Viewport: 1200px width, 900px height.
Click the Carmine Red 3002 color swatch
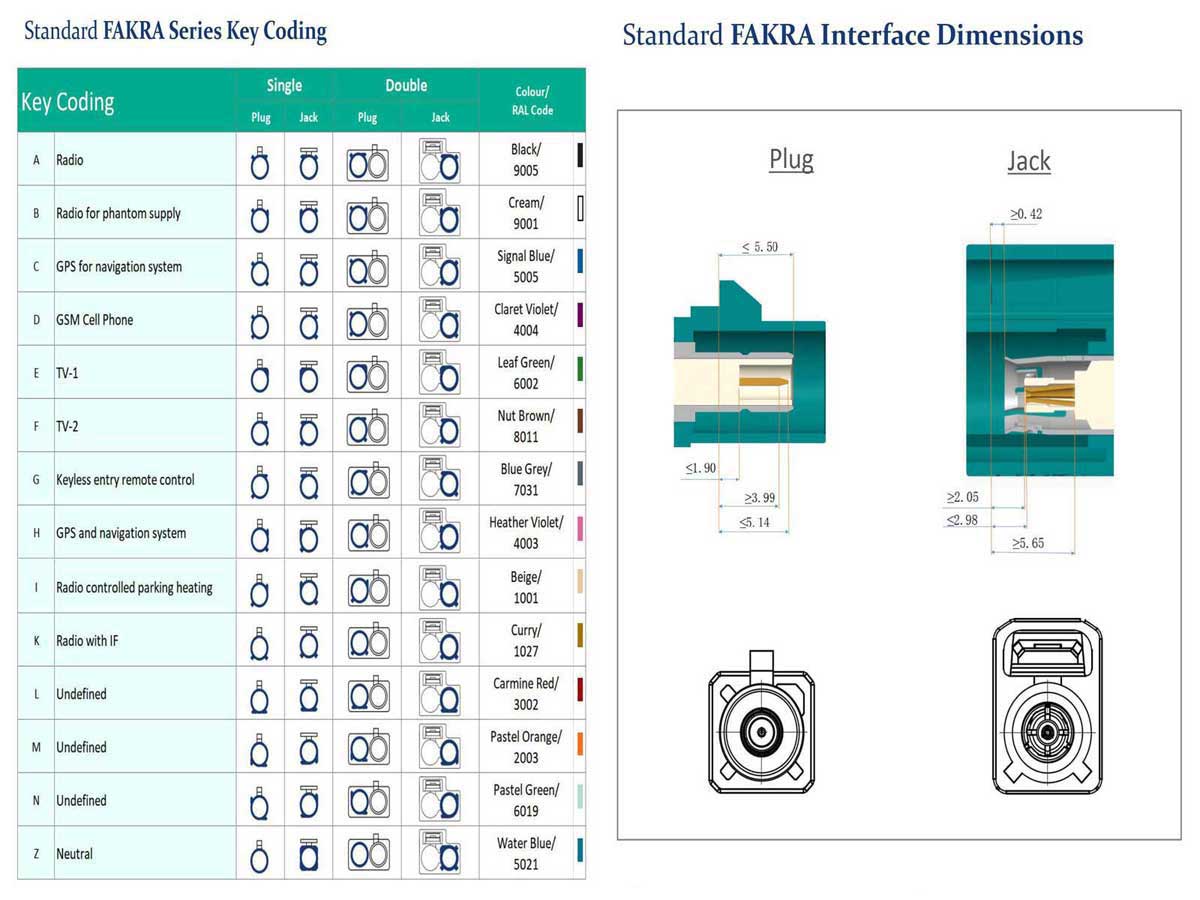coord(580,689)
